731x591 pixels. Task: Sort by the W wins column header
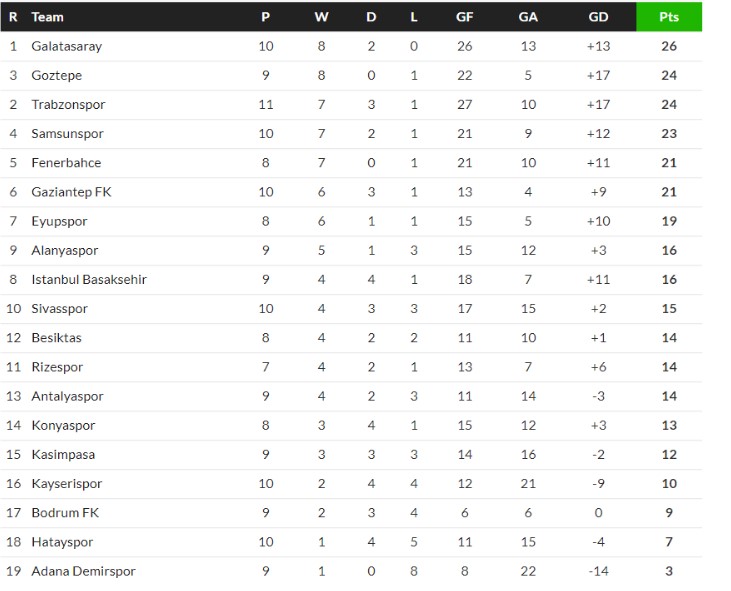tap(321, 17)
